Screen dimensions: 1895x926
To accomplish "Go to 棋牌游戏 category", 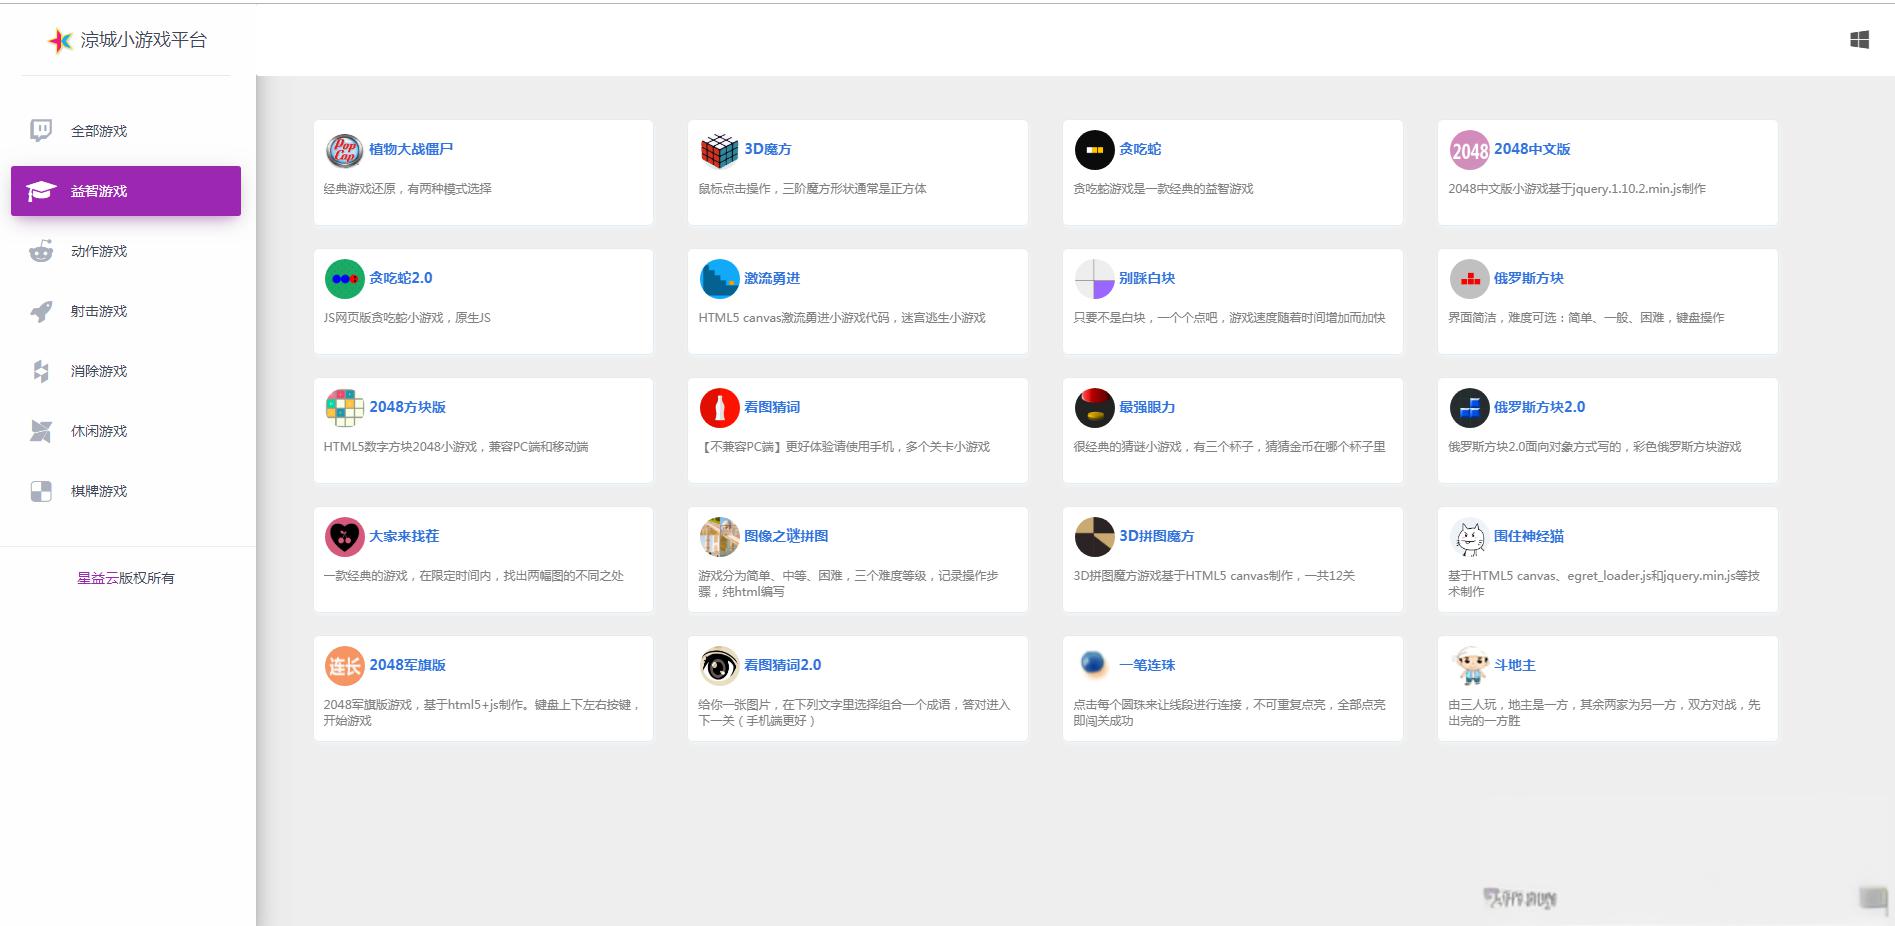I will click(x=126, y=491).
